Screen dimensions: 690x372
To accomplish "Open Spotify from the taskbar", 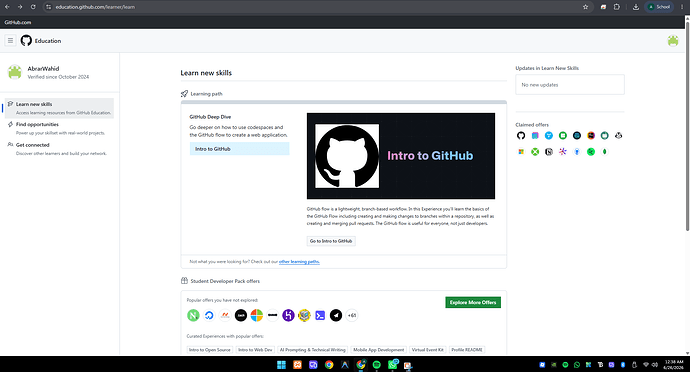I will (x=377, y=365).
